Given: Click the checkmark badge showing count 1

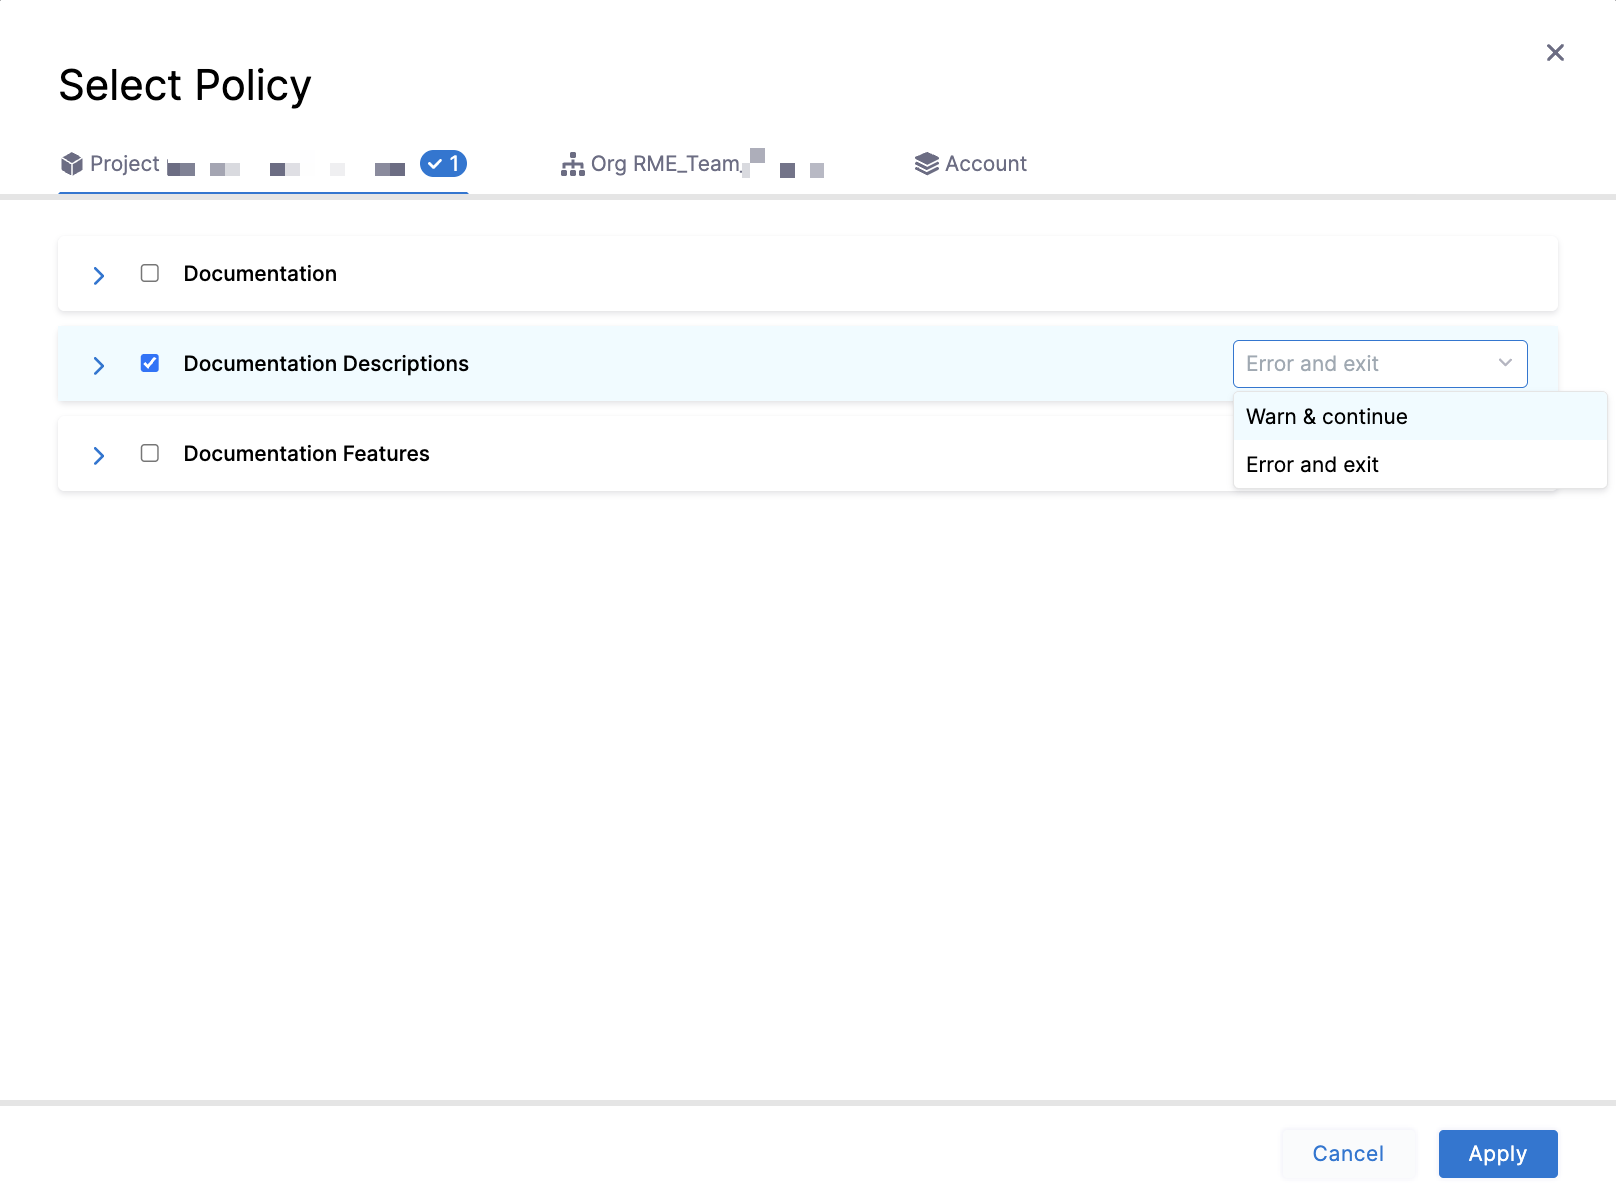Looking at the screenshot, I should tap(443, 163).
